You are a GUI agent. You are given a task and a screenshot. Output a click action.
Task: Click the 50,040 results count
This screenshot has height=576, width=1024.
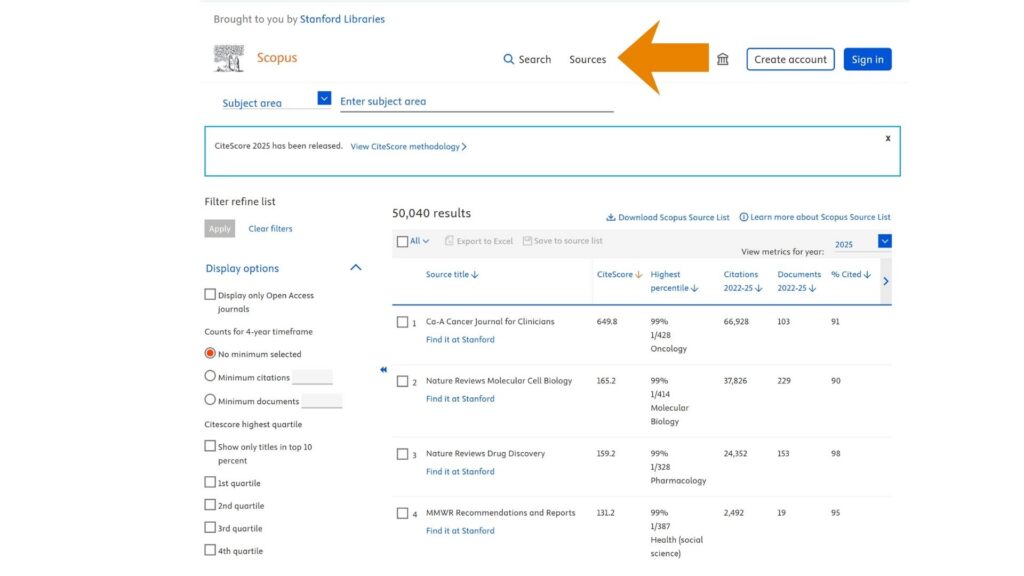point(431,213)
